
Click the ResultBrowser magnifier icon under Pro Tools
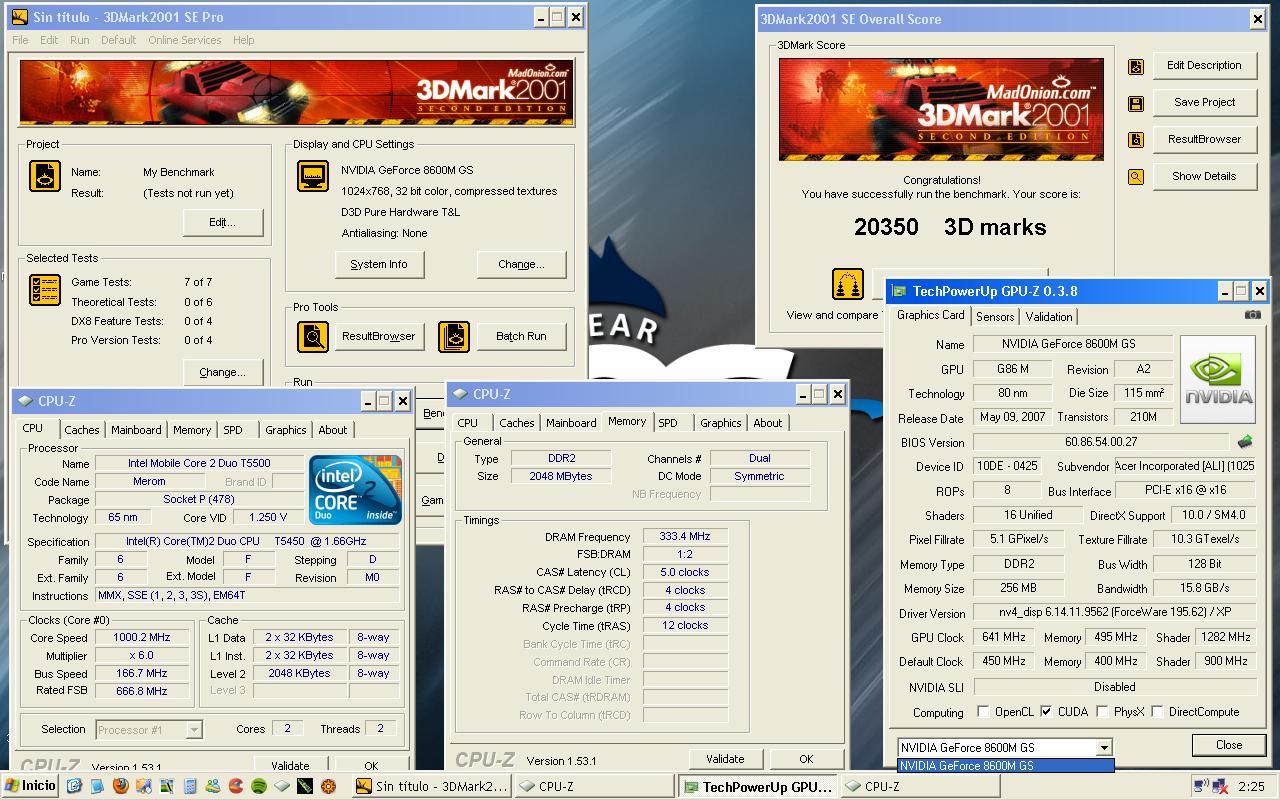point(313,337)
